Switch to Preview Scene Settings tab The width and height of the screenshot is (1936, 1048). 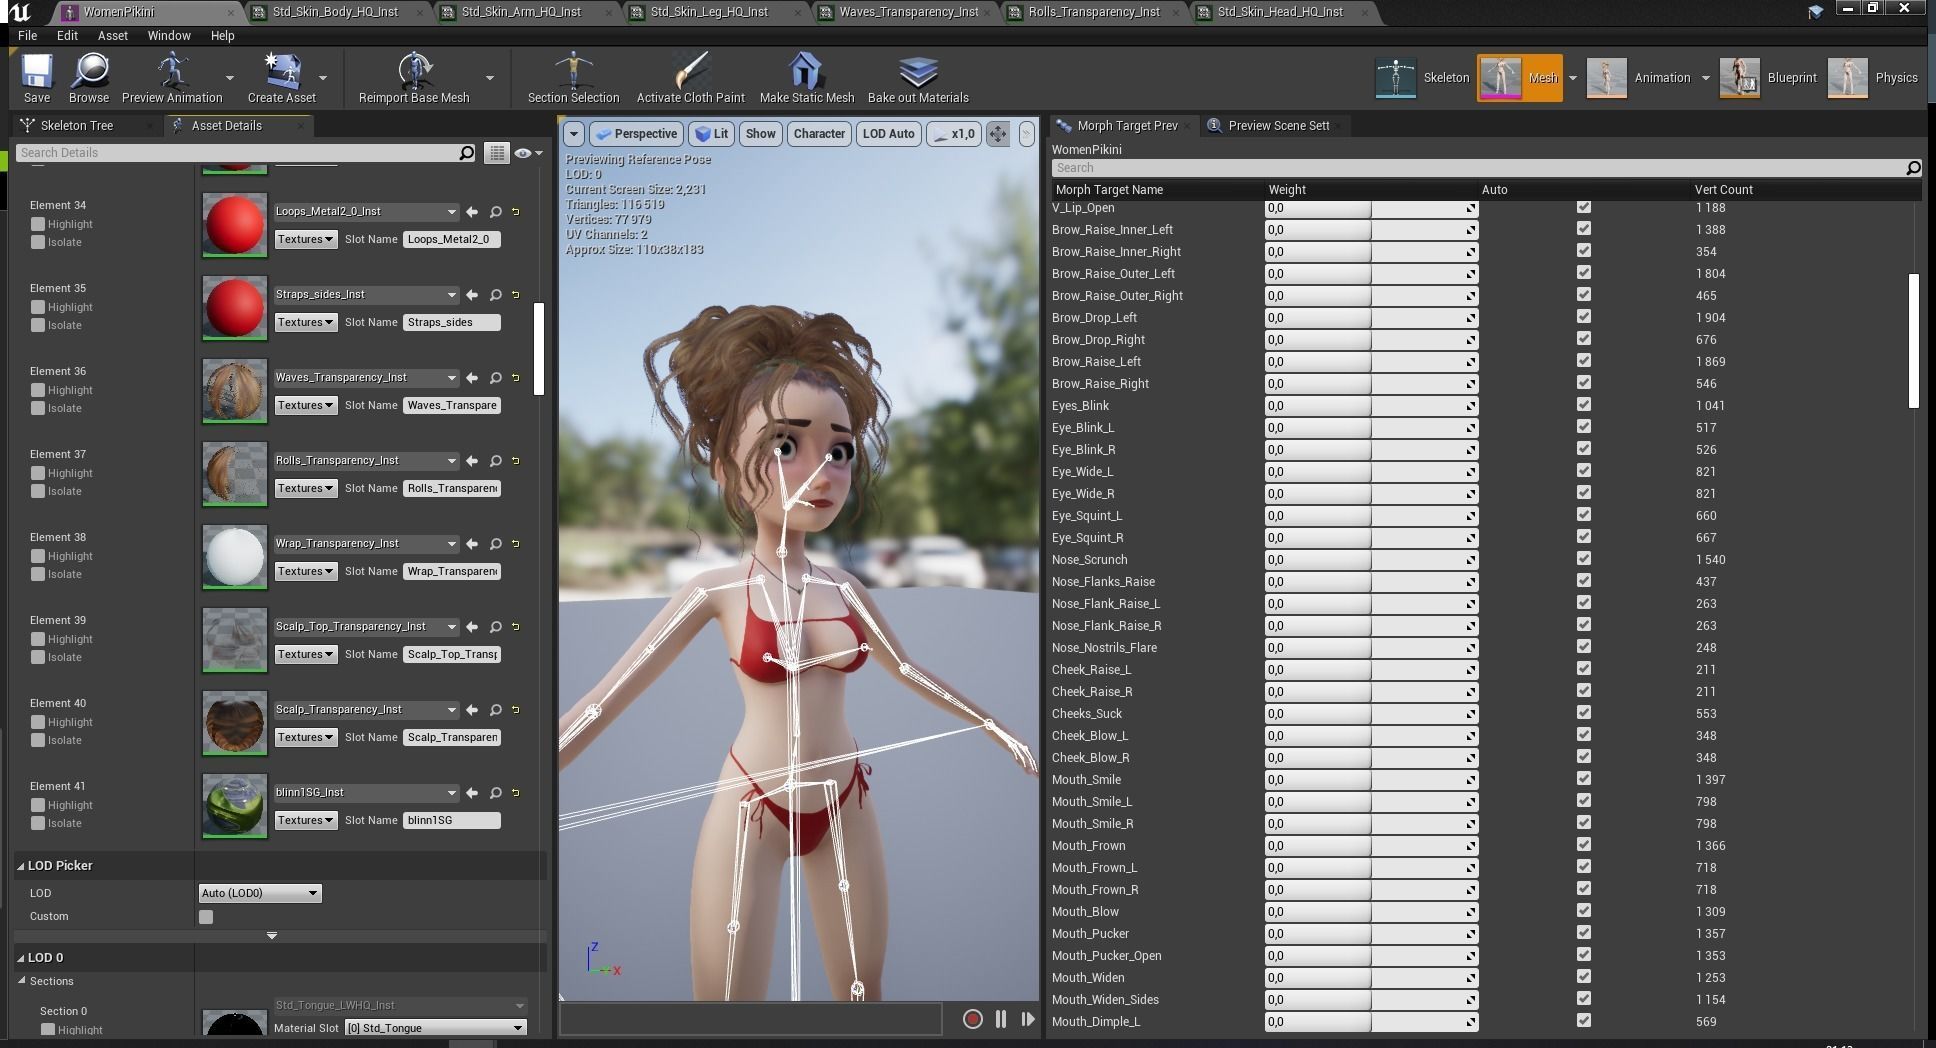(1278, 125)
